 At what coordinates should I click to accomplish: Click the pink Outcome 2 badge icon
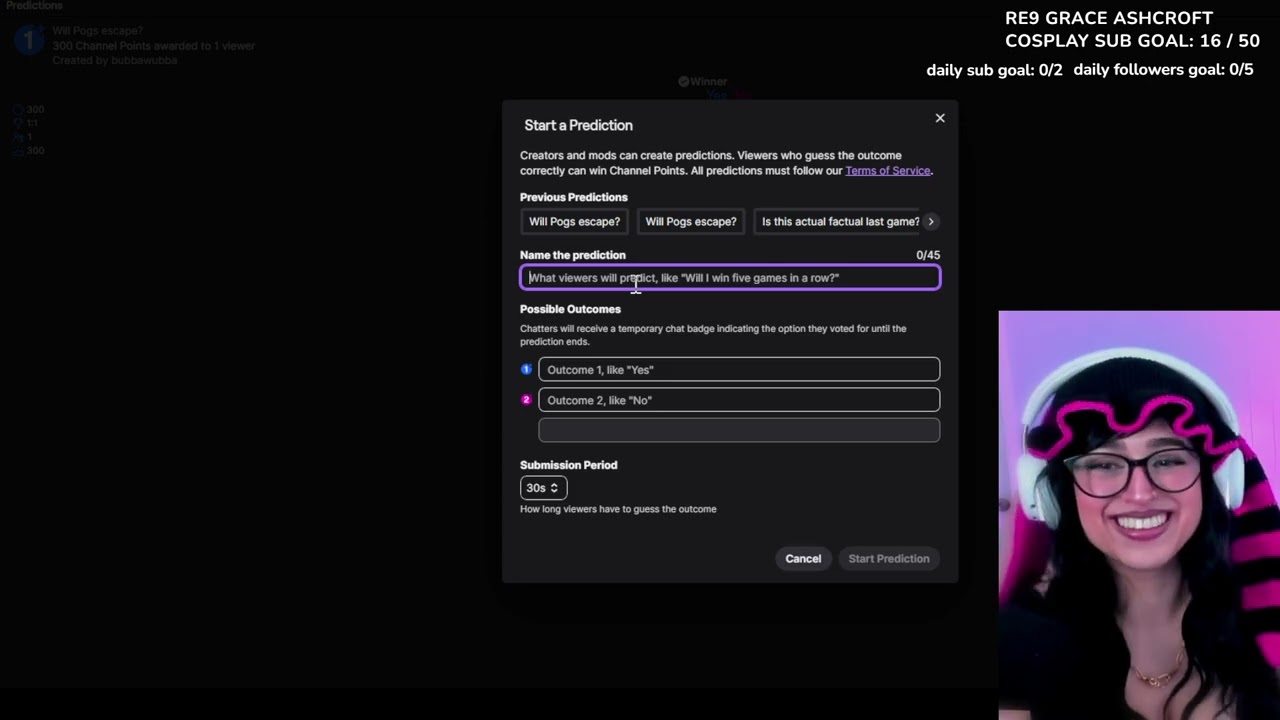point(526,400)
